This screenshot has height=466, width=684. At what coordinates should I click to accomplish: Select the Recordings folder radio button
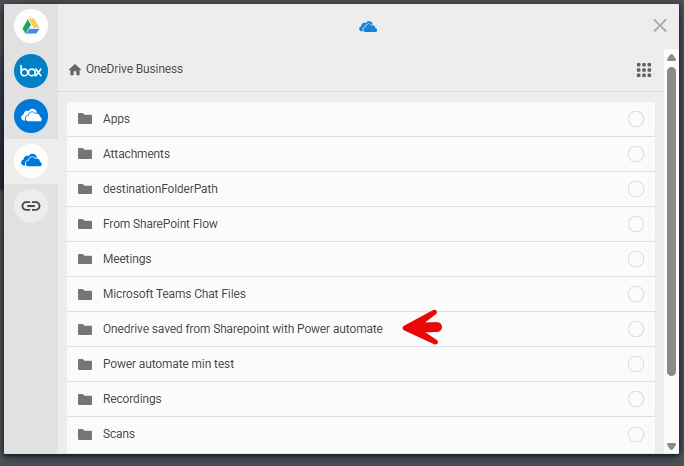tap(636, 399)
